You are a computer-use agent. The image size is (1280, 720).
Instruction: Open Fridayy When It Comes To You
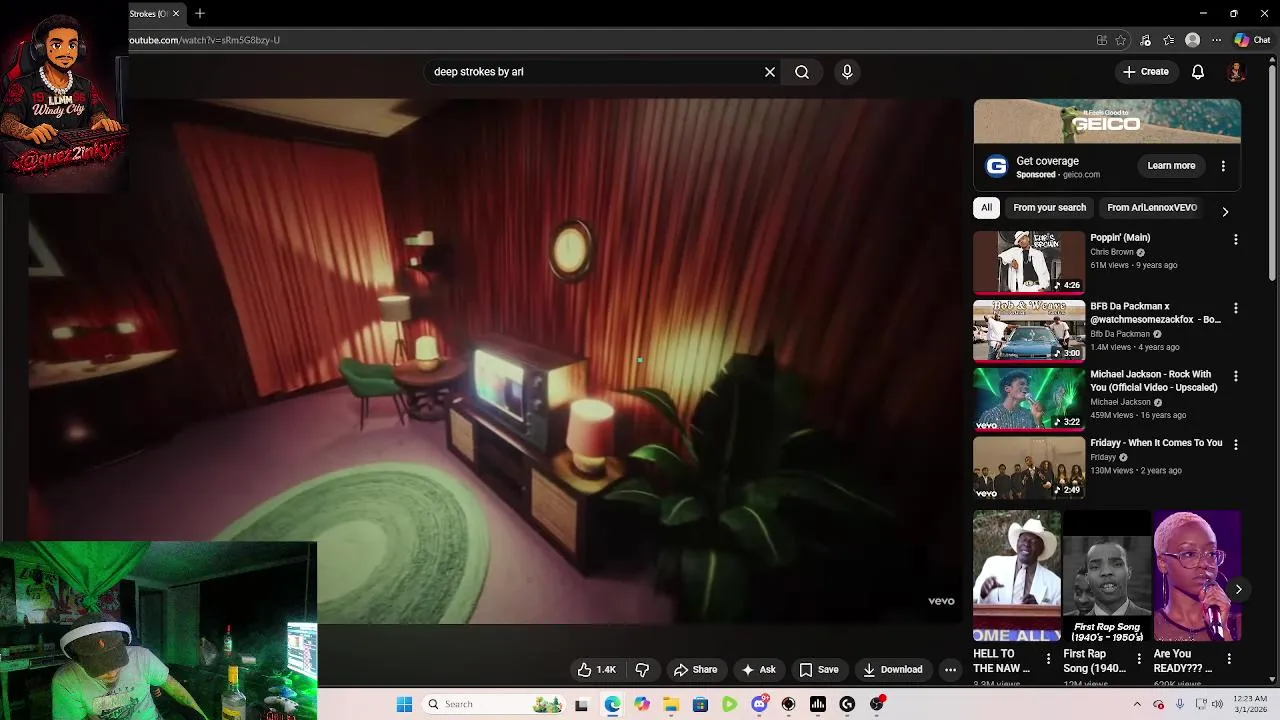1156,443
